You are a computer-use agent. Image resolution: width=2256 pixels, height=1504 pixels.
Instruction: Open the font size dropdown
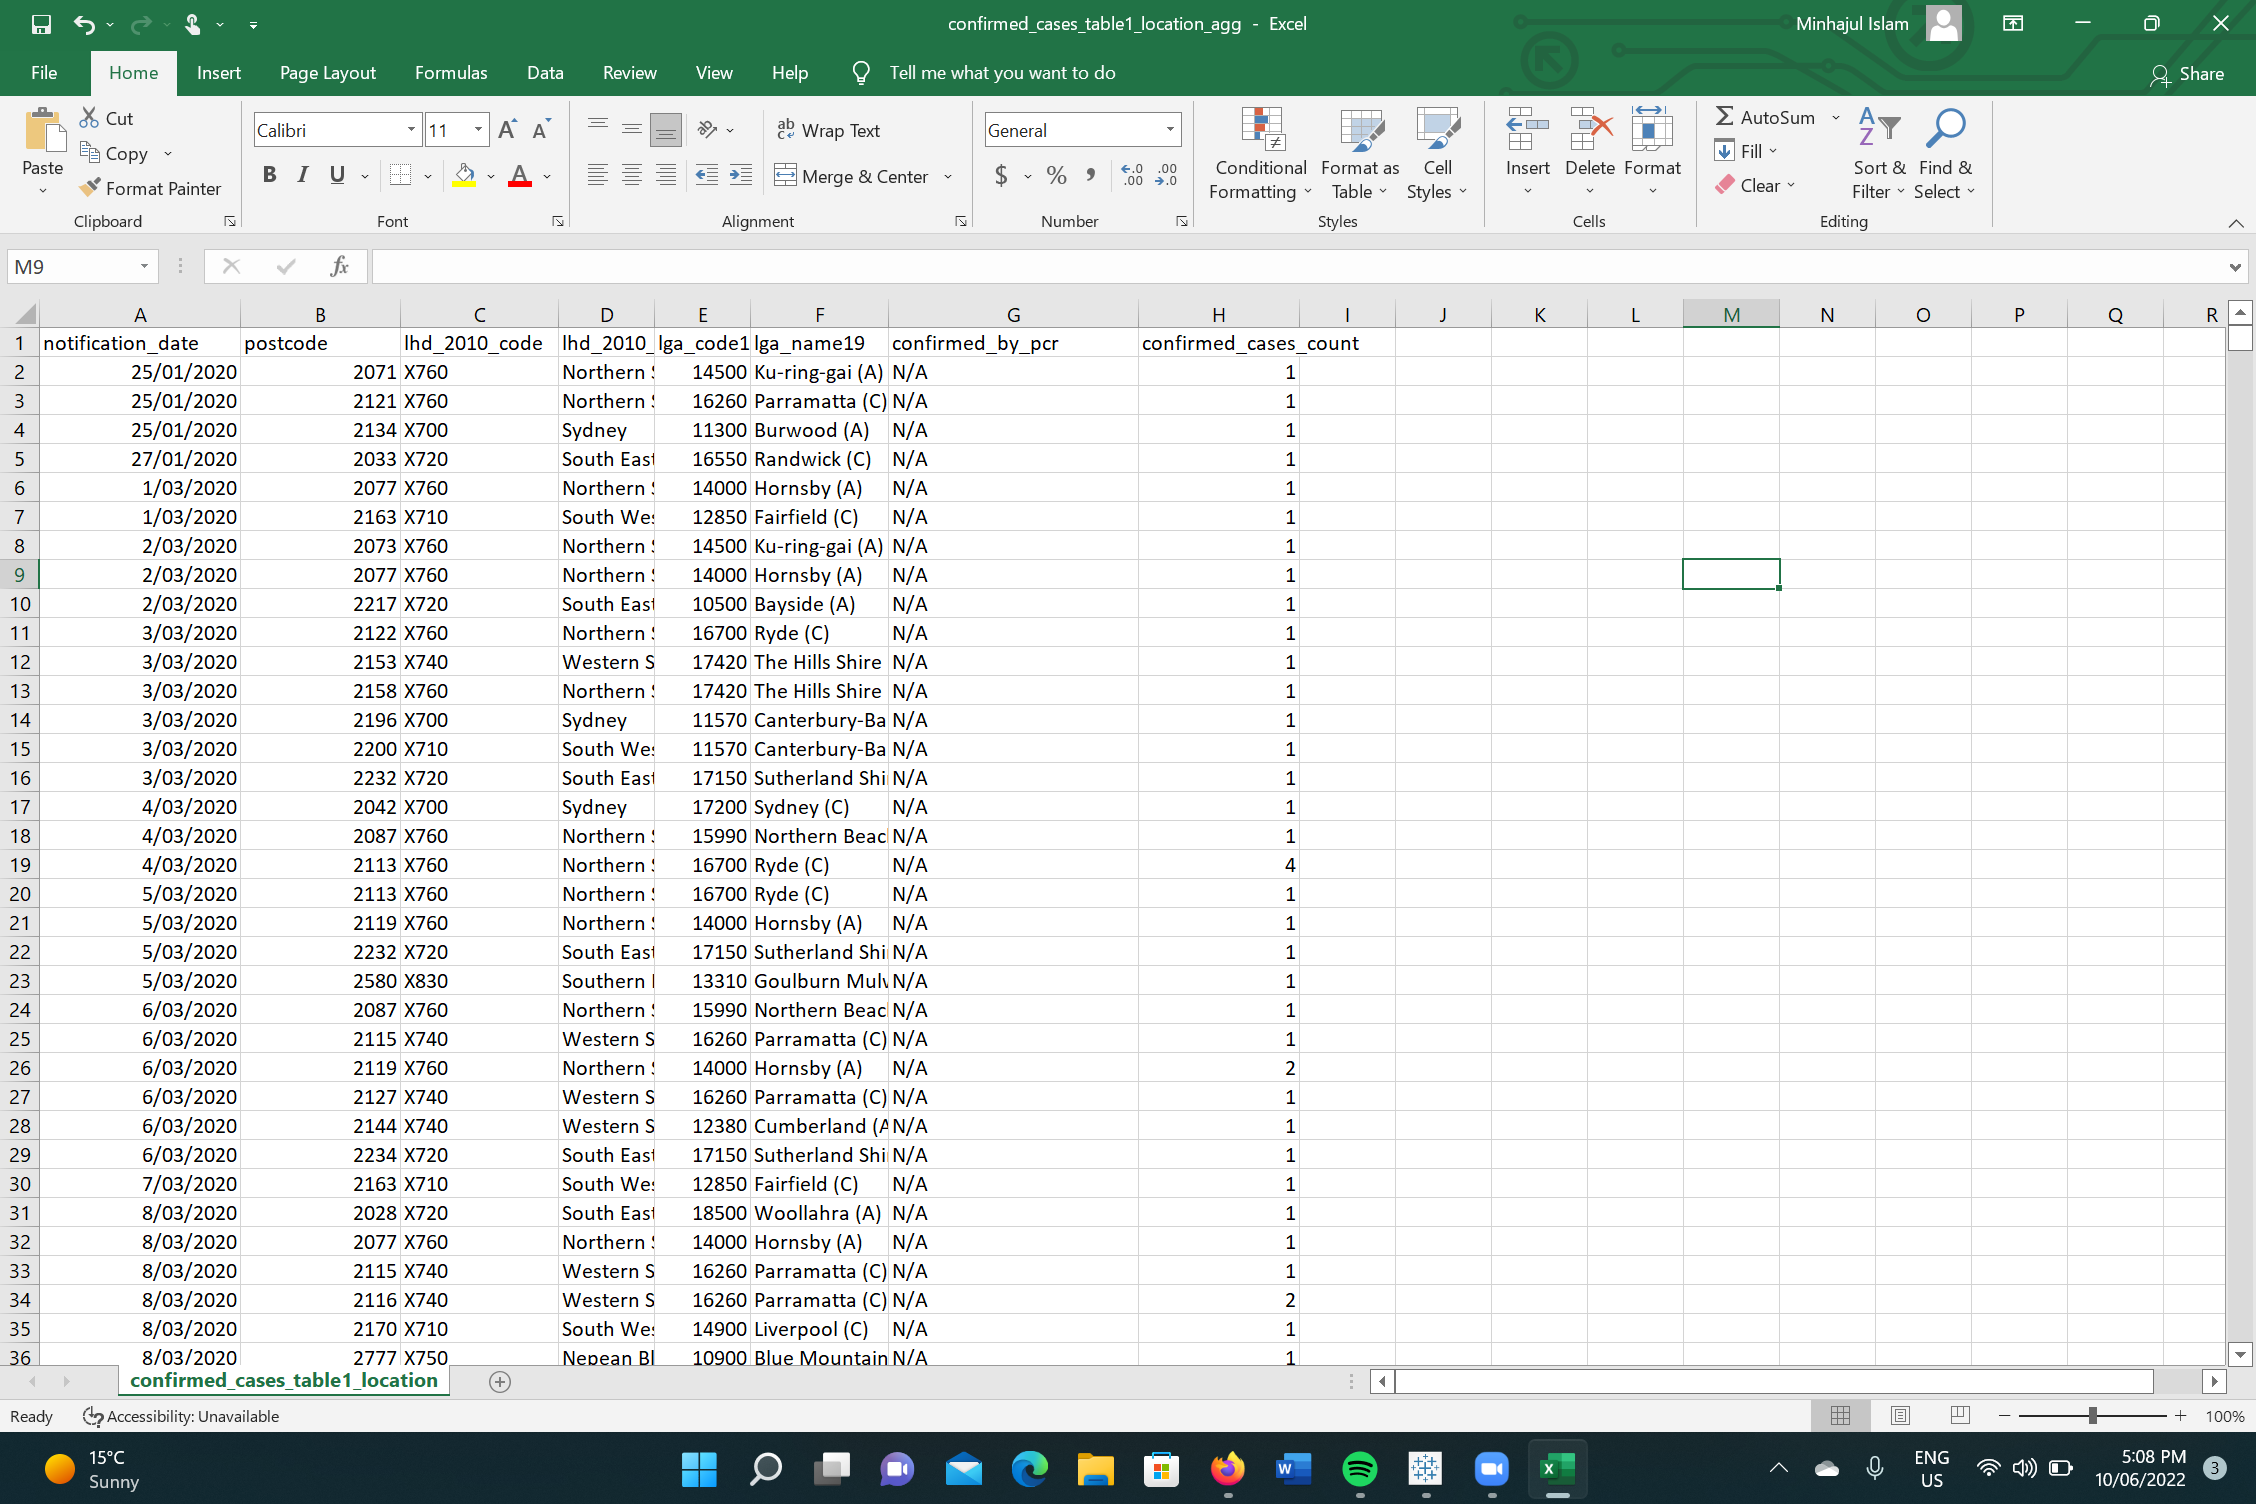[478, 130]
